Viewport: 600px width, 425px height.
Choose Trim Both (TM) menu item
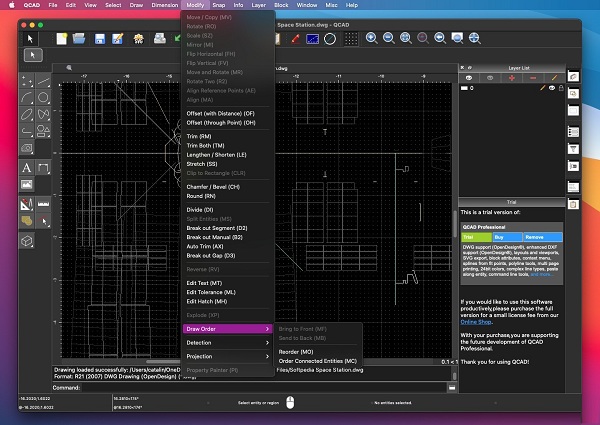coord(227,146)
